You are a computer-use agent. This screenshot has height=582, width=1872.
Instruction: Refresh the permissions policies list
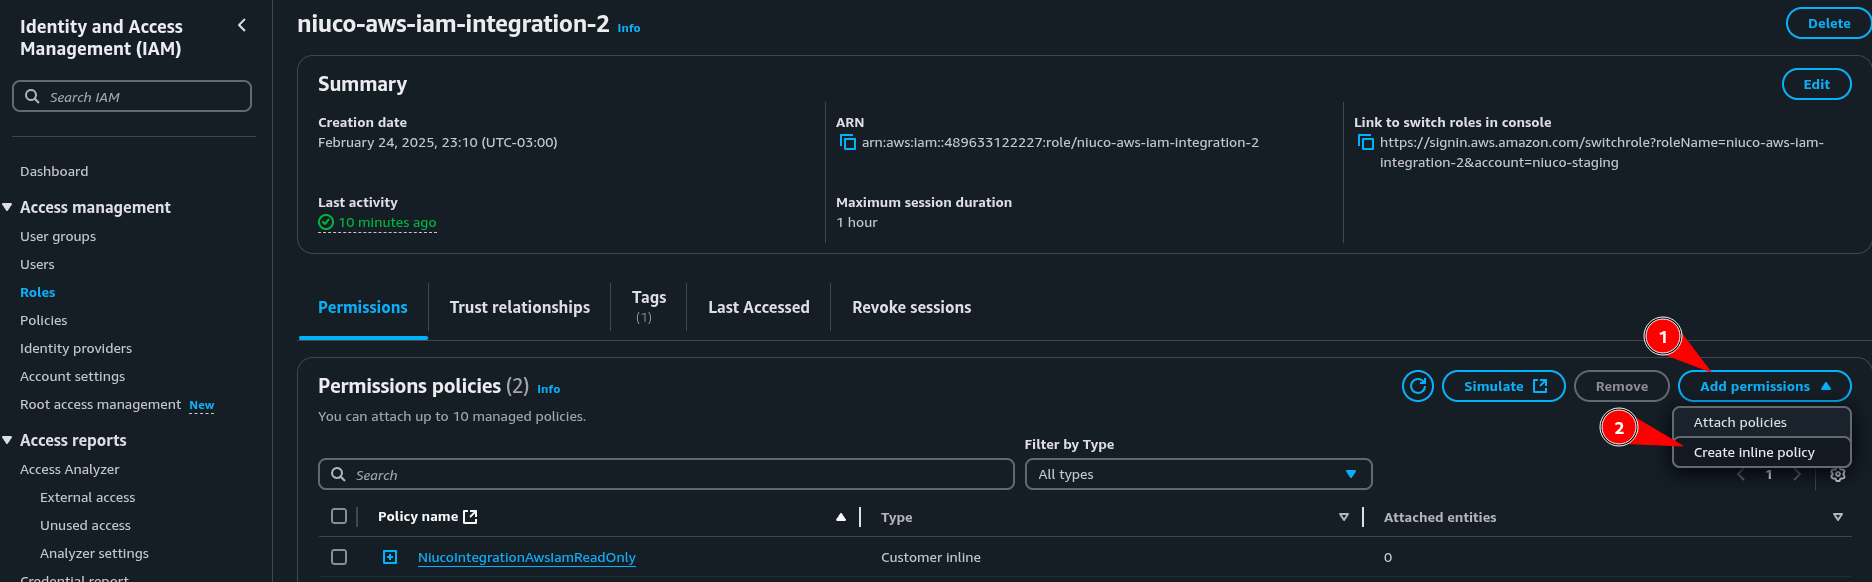[x=1418, y=386]
